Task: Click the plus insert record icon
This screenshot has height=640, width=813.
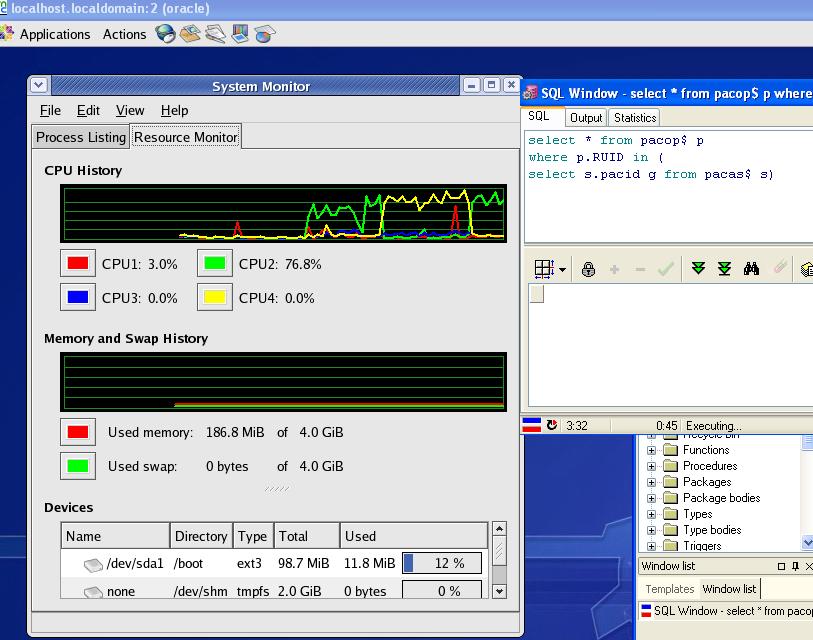Action: pyautogui.click(x=614, y=269)
